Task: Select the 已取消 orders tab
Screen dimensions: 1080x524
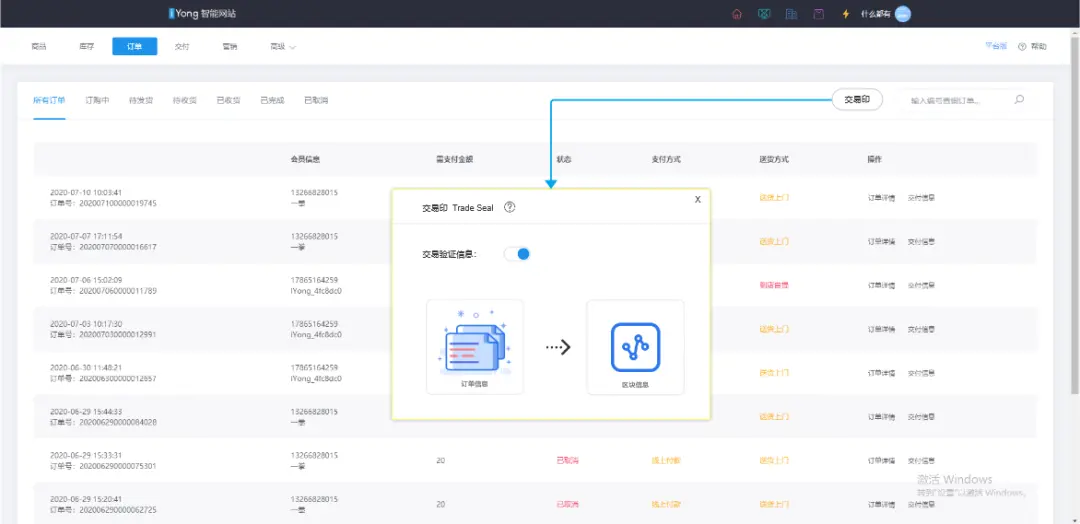Action: [316, 101]
